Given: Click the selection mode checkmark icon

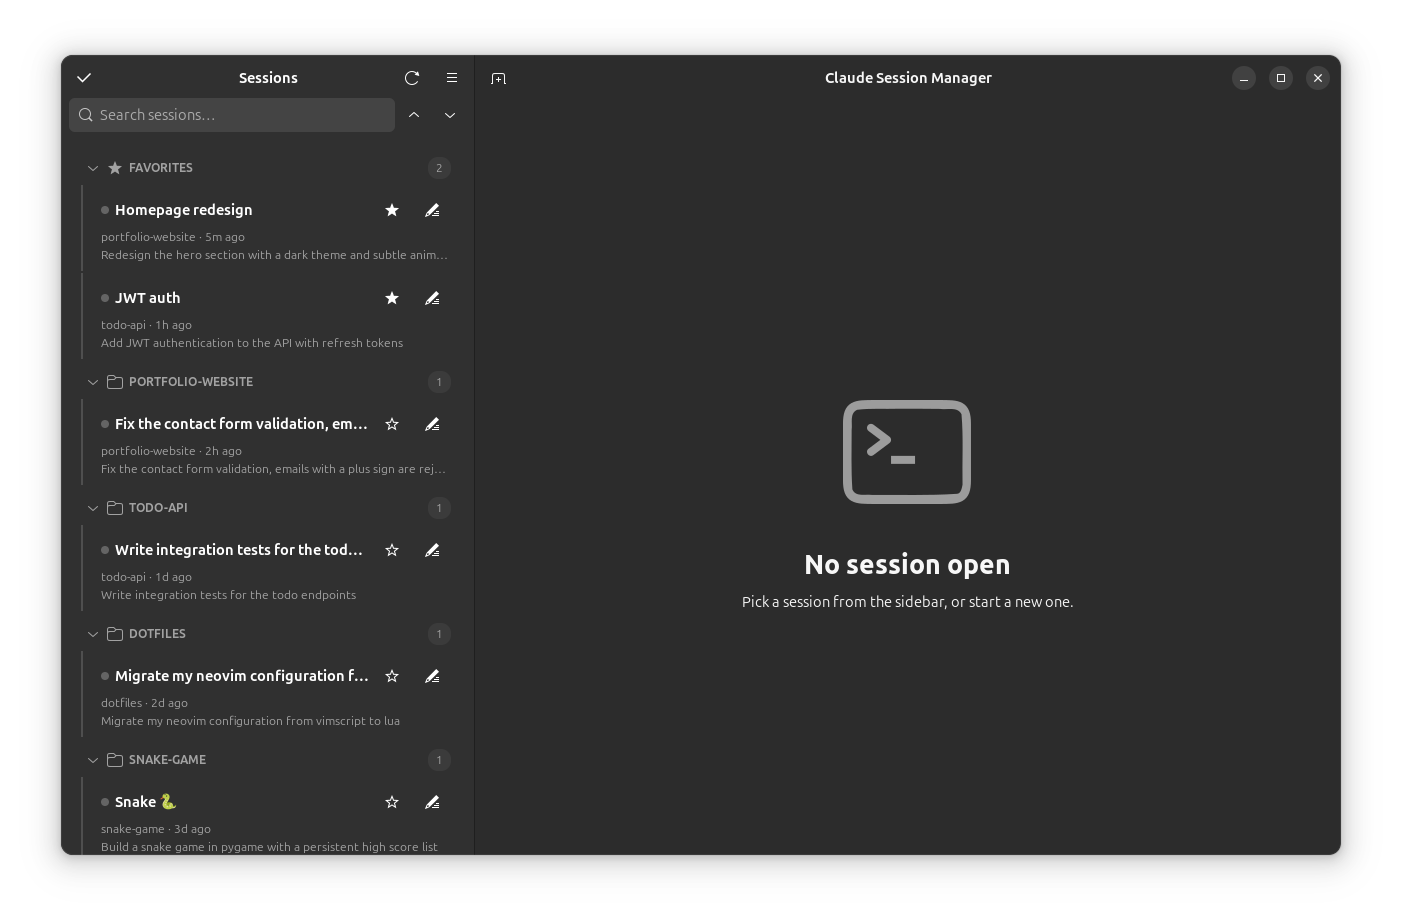Looking at the screenshot, I should pyautogui.click(x=84, y=78).
